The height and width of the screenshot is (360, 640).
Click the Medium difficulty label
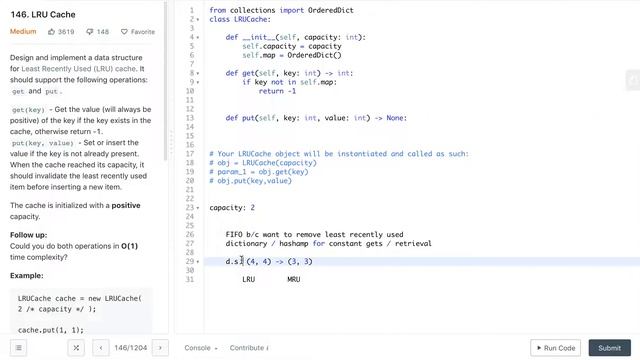pyautogui.click(x=23, y=31)
